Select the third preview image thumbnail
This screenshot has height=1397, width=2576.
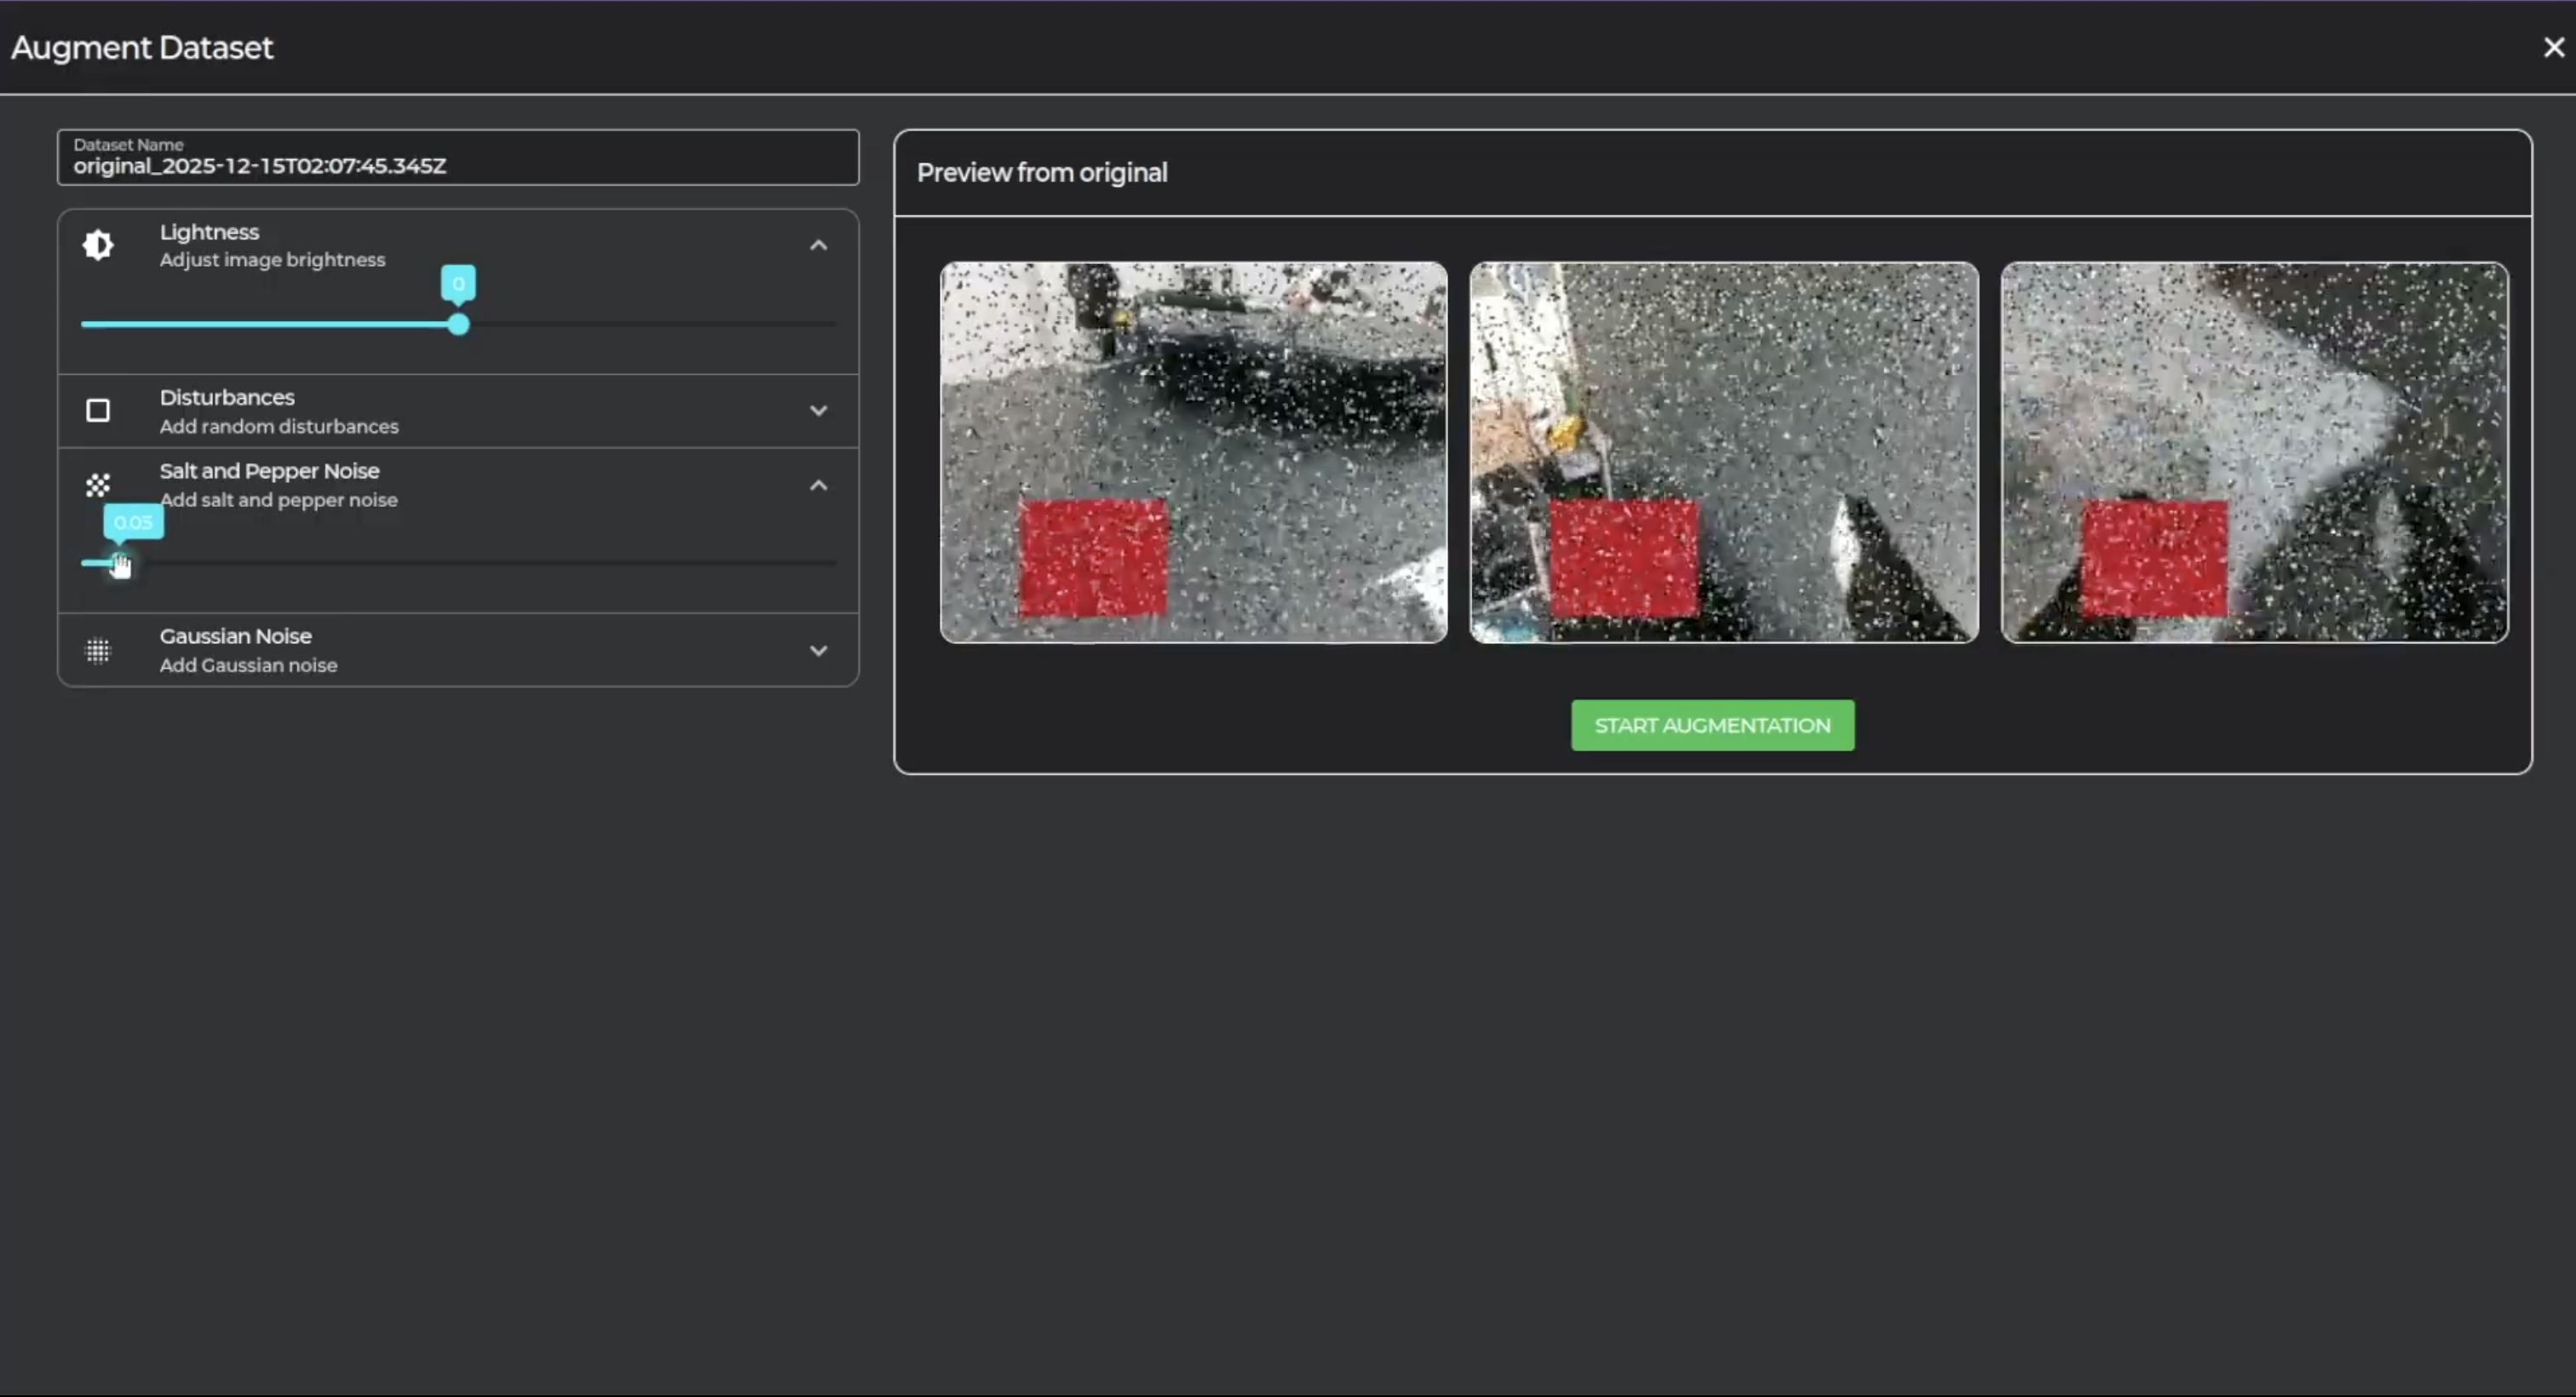pyautogui.click(x=2254, y=452)
